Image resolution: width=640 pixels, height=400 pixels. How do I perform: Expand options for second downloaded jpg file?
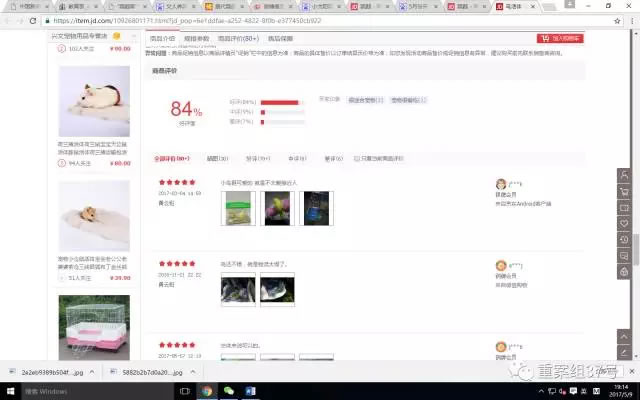point(190,372)
